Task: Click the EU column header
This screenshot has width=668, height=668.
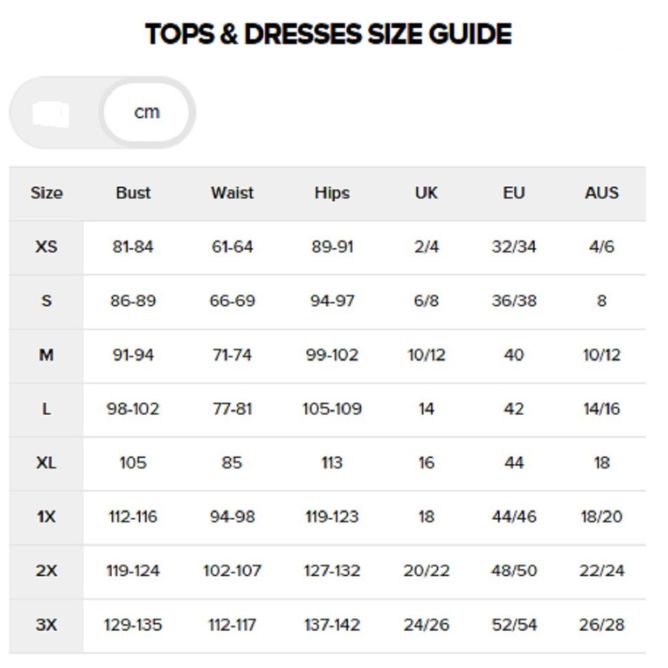Action: click(514, 193)
